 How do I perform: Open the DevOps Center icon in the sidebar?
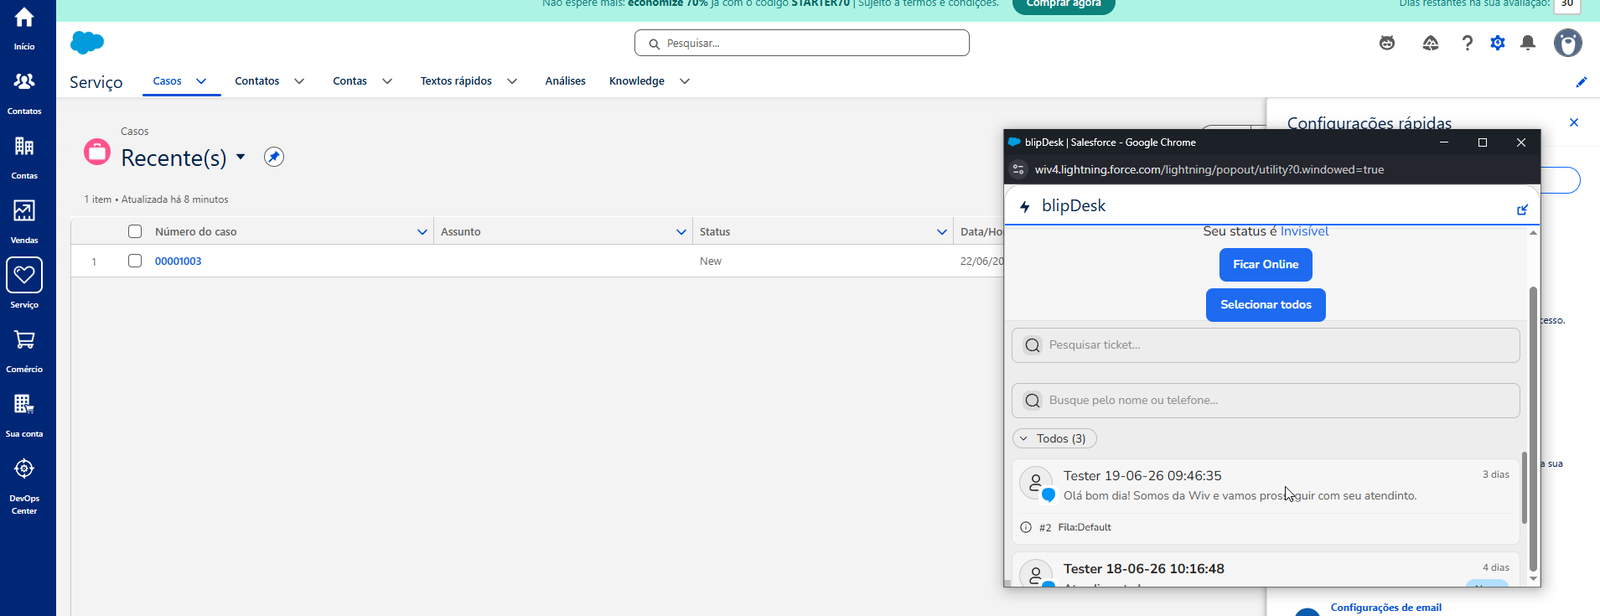click(24, 468)
